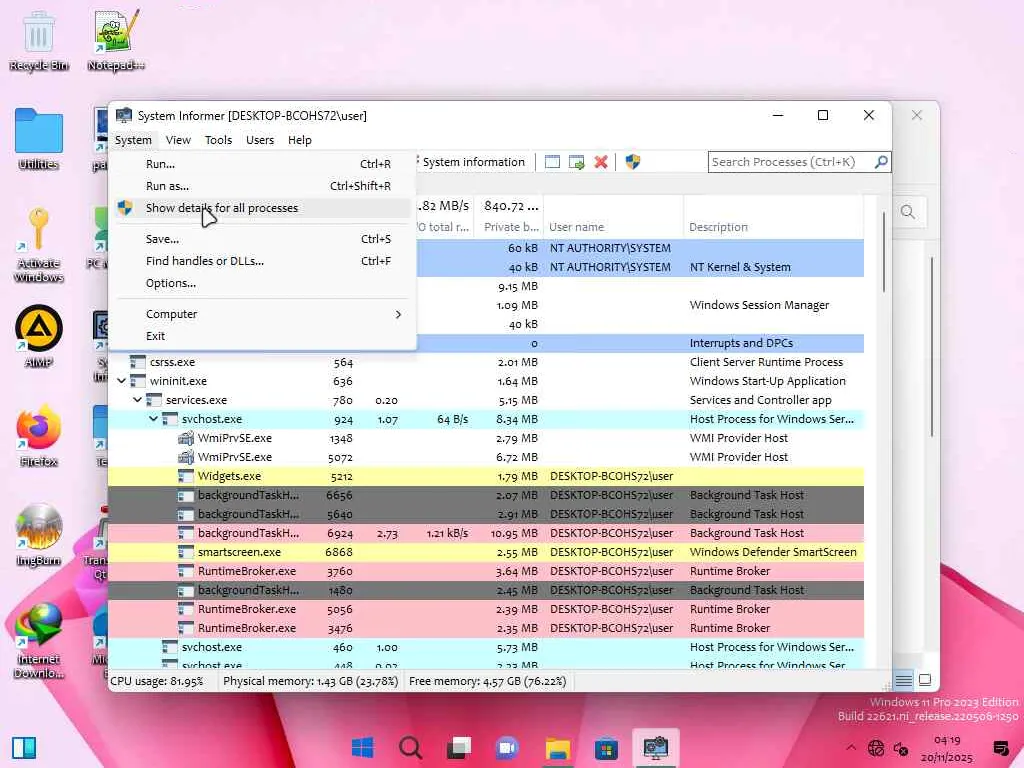Click the Free memory status entry
This screenshot has width=1024, height=768.
click(x=487, y=681)
